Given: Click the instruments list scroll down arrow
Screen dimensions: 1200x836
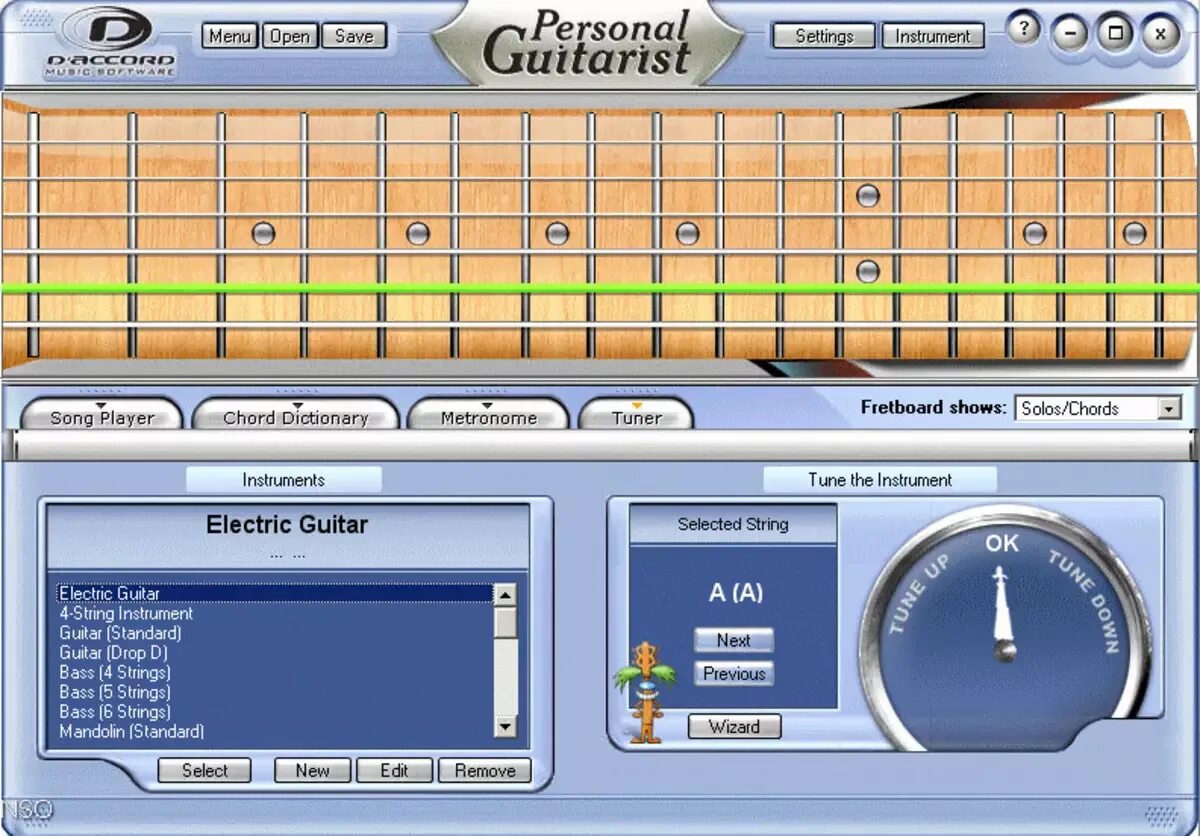Looking at the screenshot, I should tap(506, 727).
